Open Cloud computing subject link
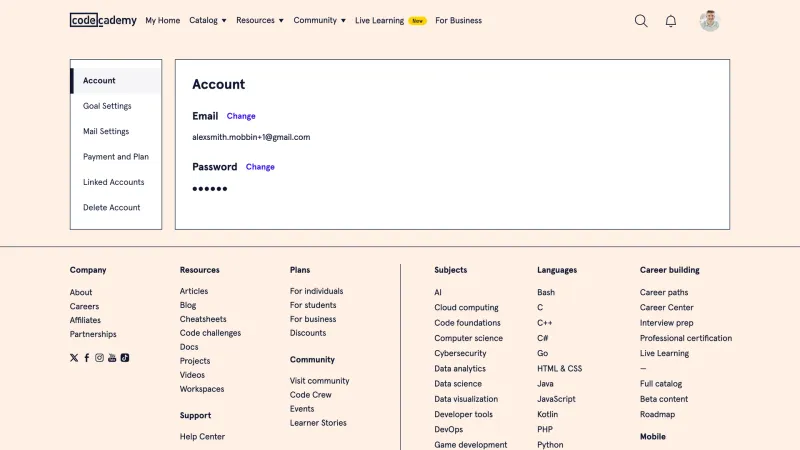 tap(466, 308)
